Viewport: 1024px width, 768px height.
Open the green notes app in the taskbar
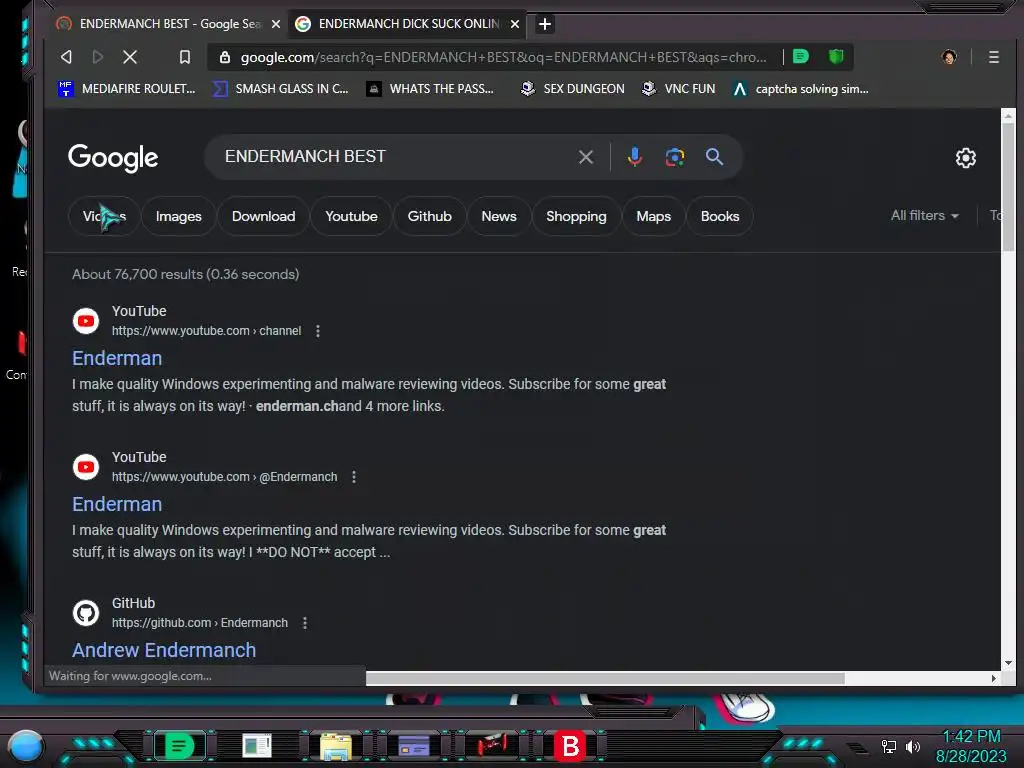click(179, 746)
